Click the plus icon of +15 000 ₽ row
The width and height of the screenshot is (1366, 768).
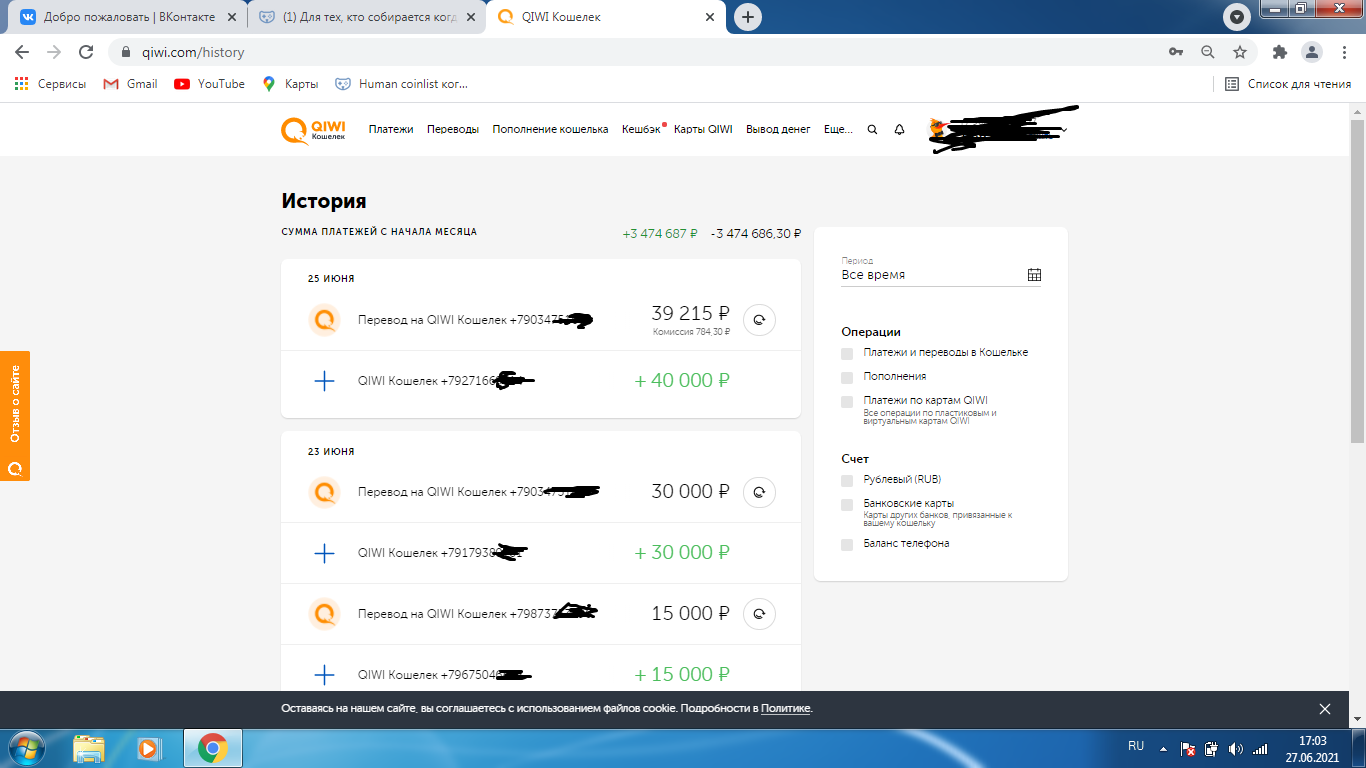324,674
